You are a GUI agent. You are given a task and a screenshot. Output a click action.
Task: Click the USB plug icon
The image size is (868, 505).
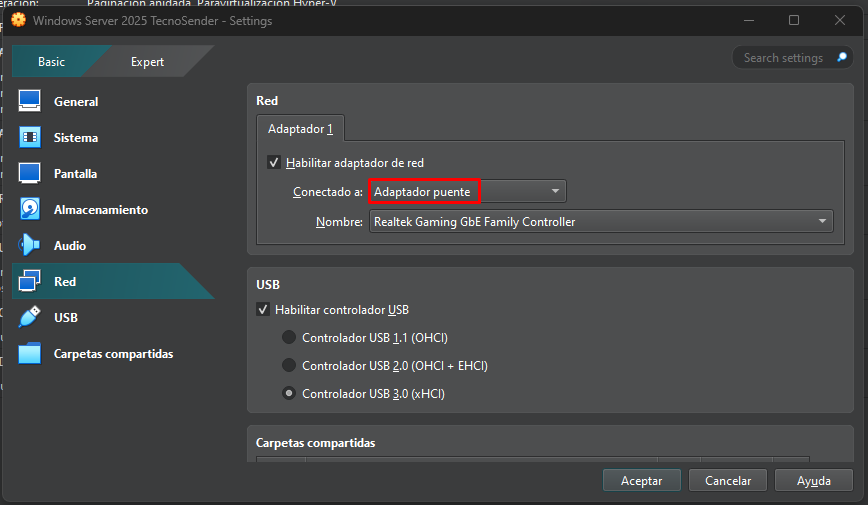click(x=29, y=317)
